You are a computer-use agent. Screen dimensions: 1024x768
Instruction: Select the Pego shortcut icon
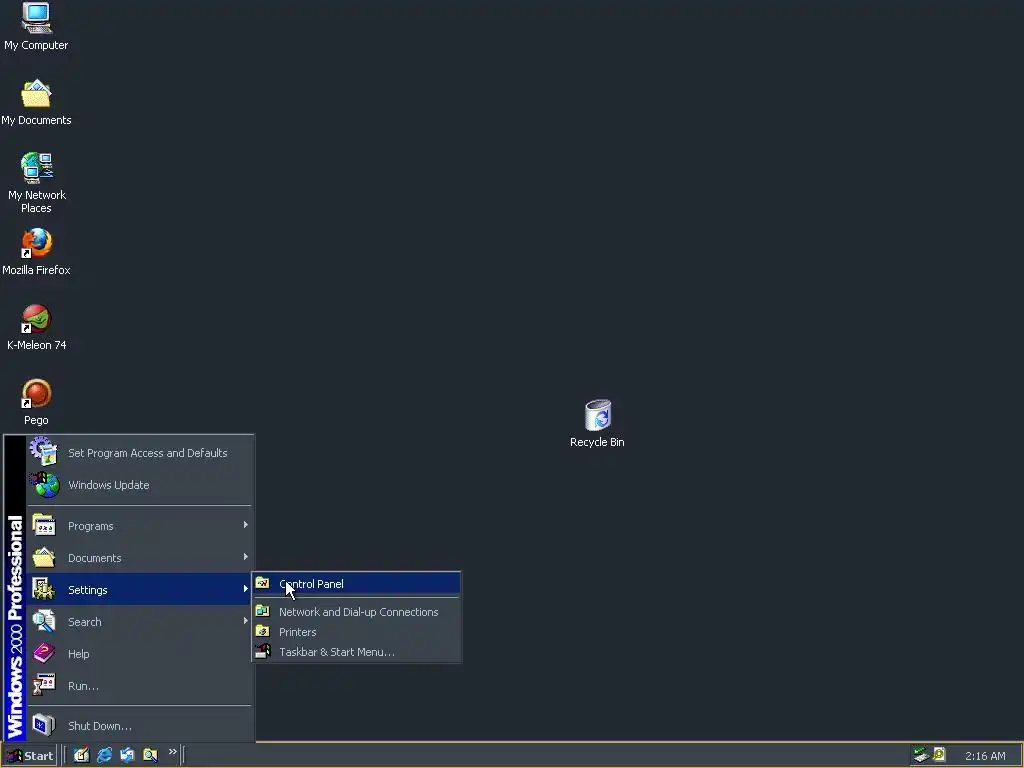(x=36, y=402)
